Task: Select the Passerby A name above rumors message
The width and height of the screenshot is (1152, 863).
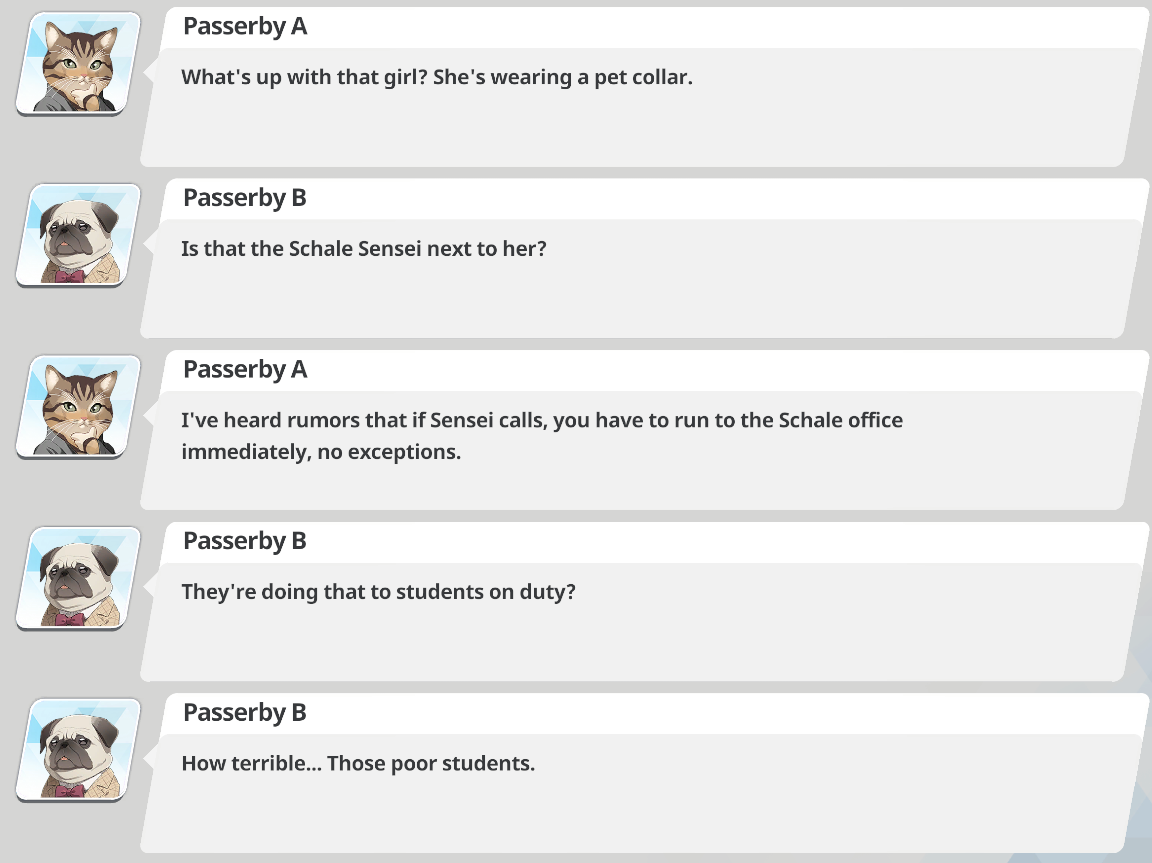Action: pyautogui.click(x=245, y=369)
